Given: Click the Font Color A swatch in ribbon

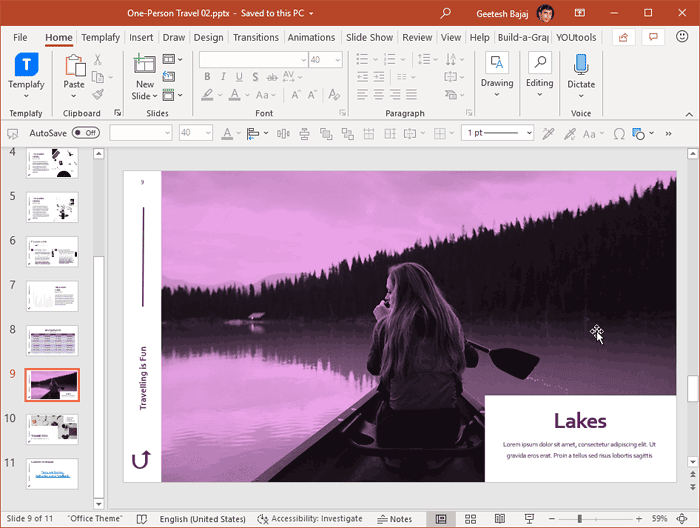Looking at the screenshot, I should point(234,95).
